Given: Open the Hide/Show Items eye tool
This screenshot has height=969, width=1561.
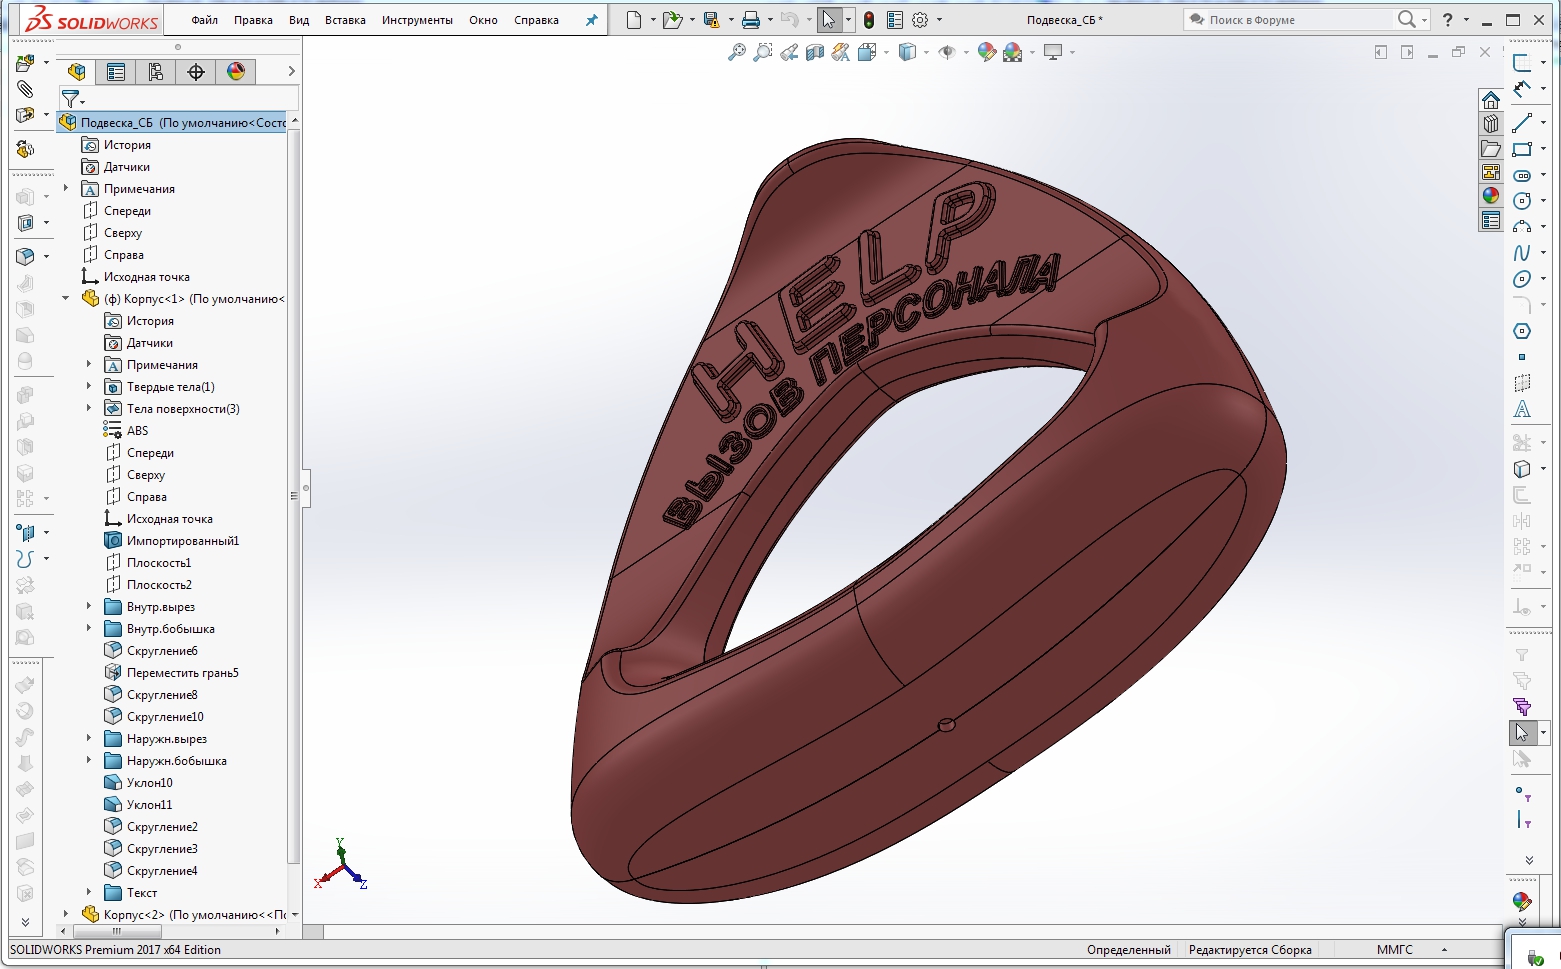Looking at the screenshot, I should (947, 52).
